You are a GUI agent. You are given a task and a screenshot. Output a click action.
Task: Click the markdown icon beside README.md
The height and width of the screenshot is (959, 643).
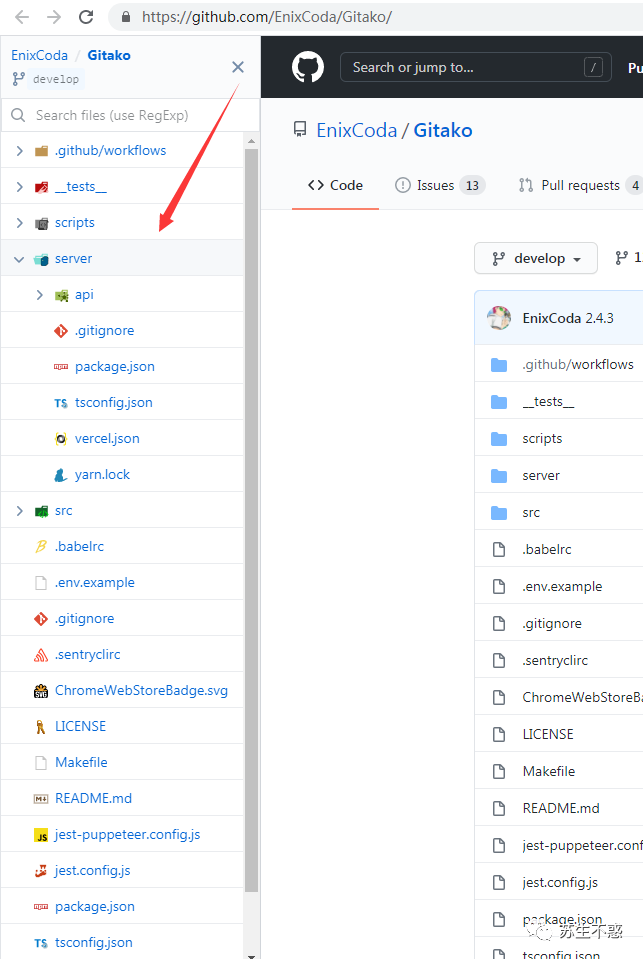click(x=41, y=799)
